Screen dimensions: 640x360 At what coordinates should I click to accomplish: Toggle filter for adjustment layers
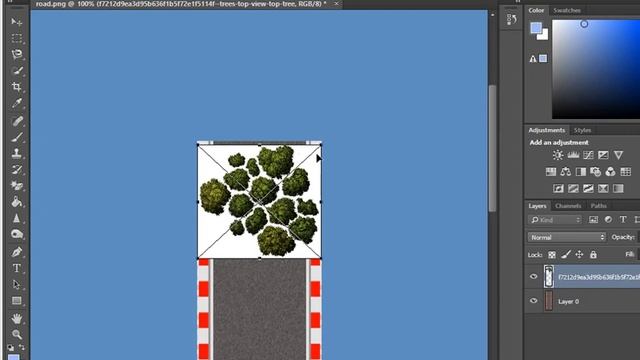click(608, 220)
